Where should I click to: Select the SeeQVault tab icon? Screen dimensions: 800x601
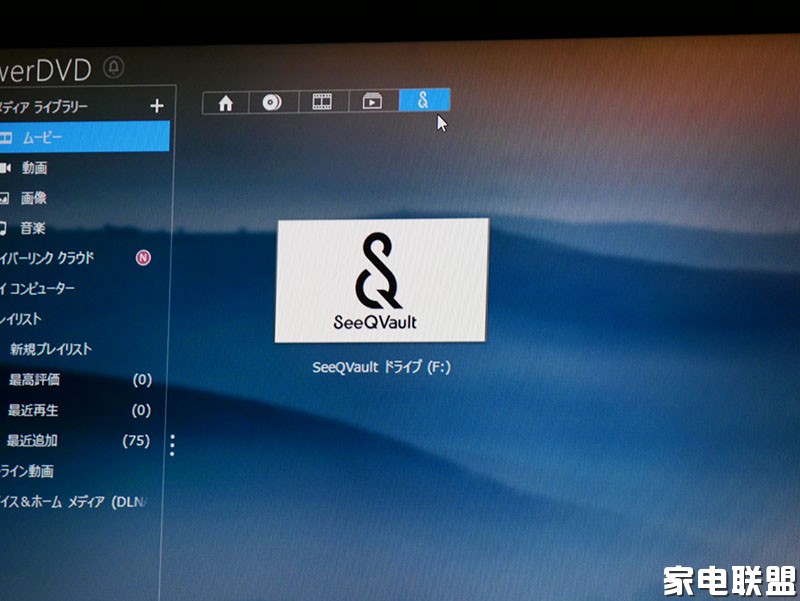(424, 99)
